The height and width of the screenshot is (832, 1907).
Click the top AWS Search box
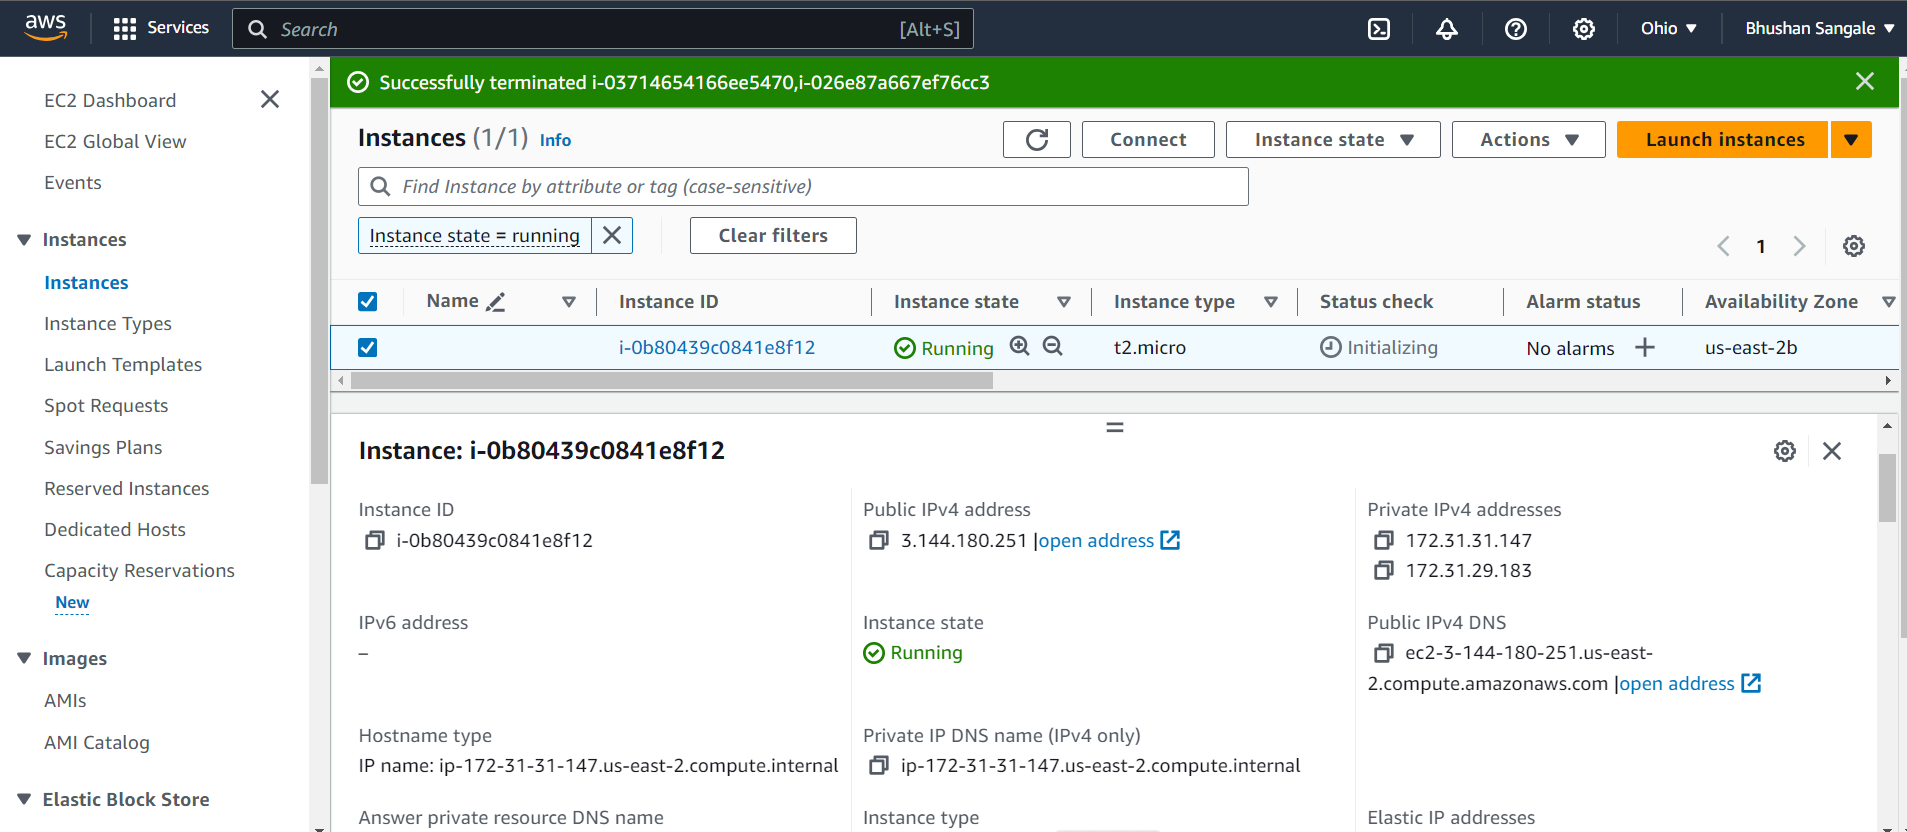coord(603,29)
